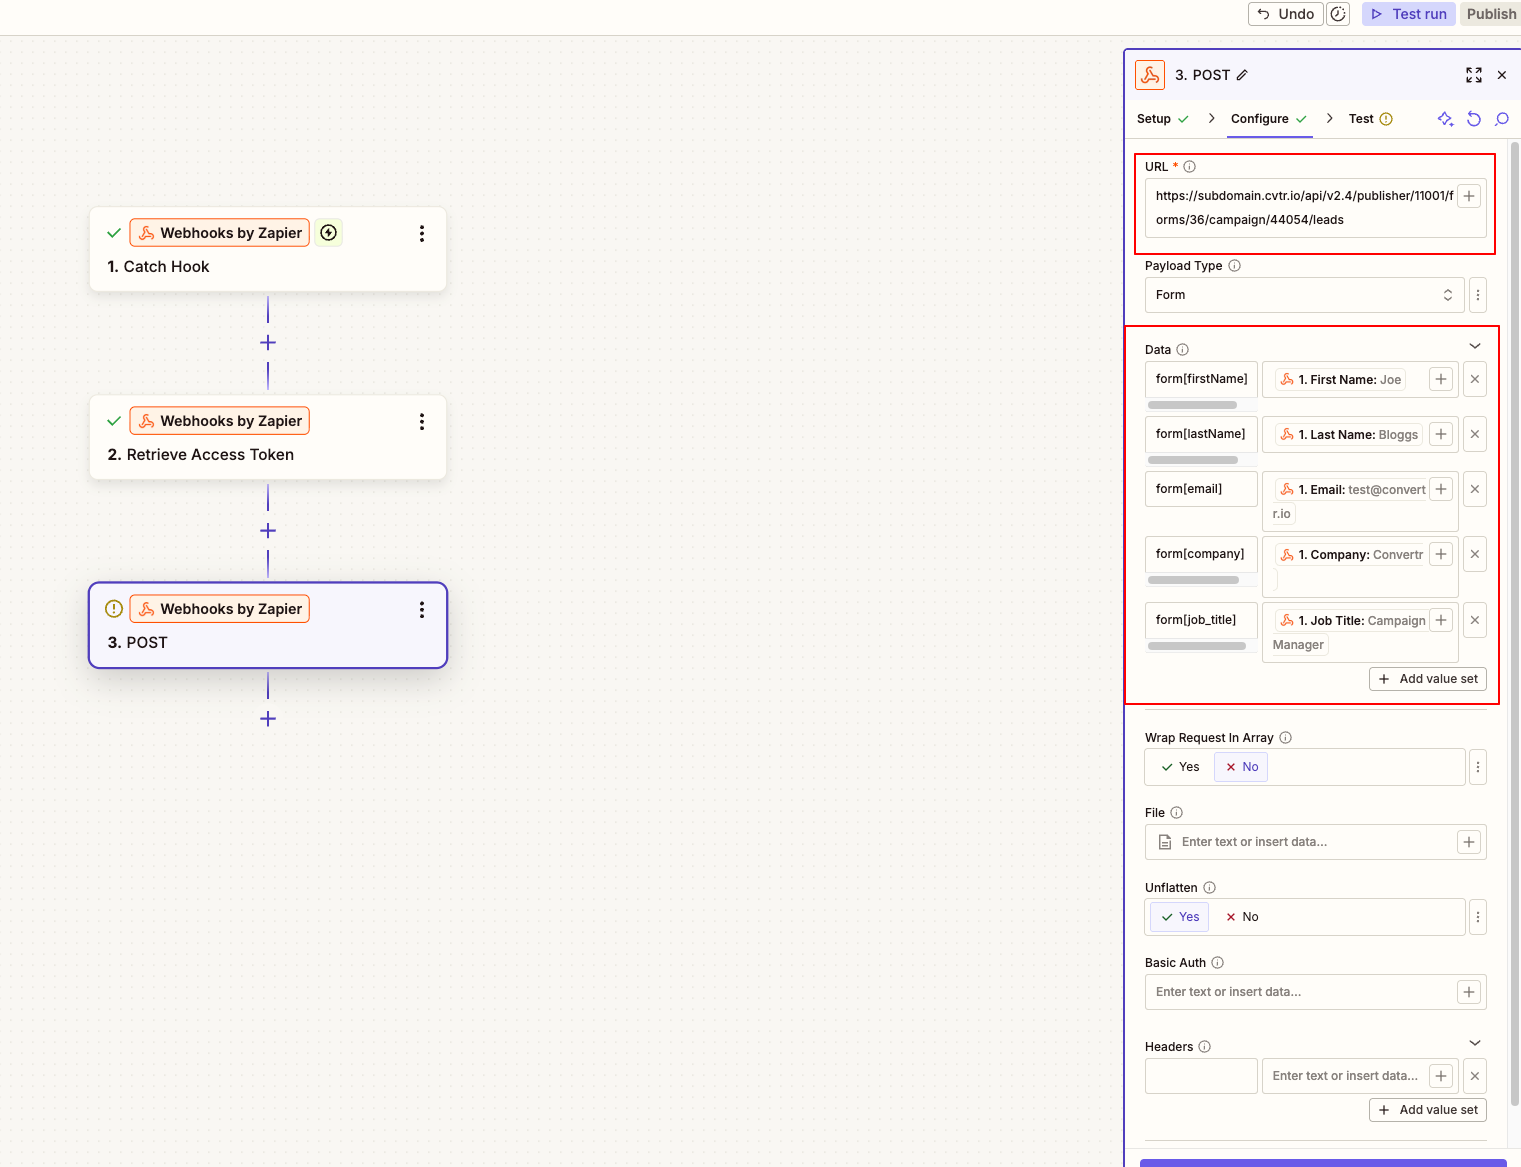
Task: Delete the form[company] data row
Action: tap(1475, 554)
